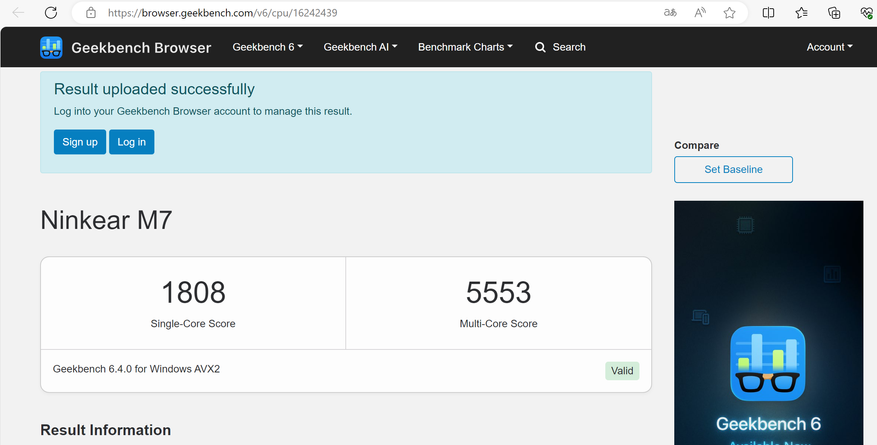The height and width of the screenshot is (445, 877).
Task: Click the Geekbench 6.4.0 for Windows AVX2 text
Action: tap(136, 369)
